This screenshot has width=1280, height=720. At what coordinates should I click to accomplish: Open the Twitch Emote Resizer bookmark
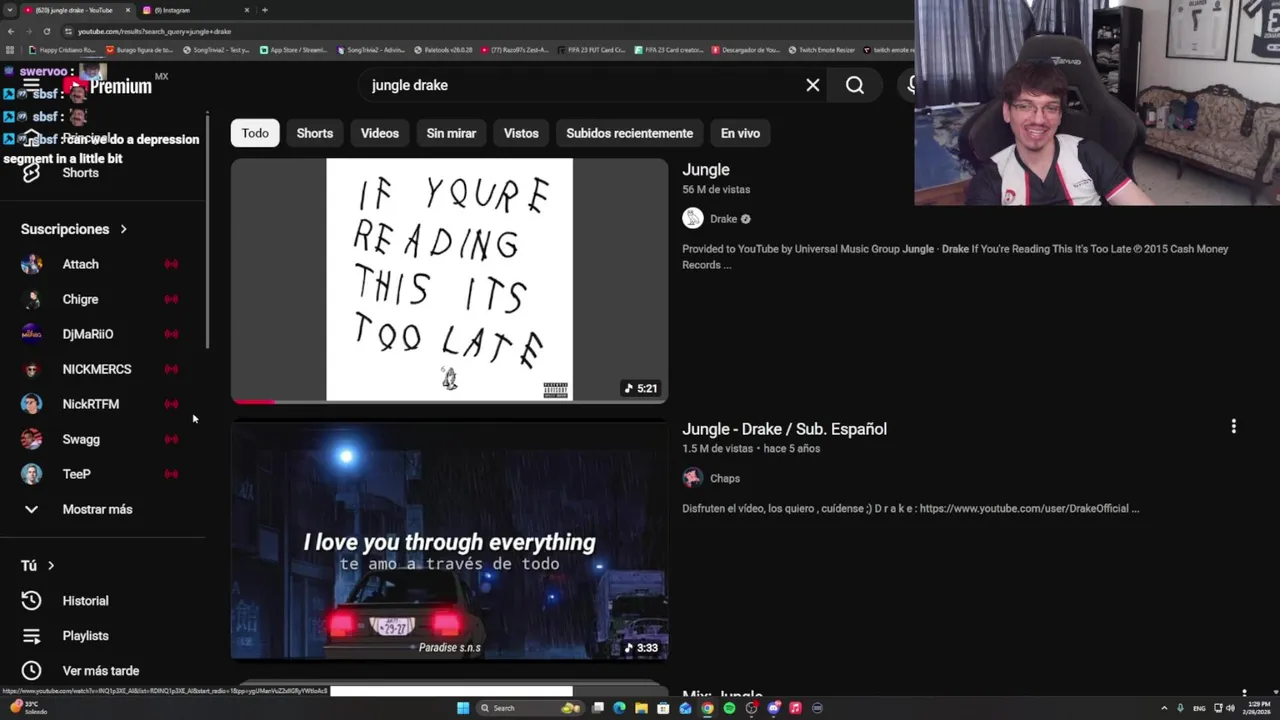pyautogui.click(x=821, y=50)
